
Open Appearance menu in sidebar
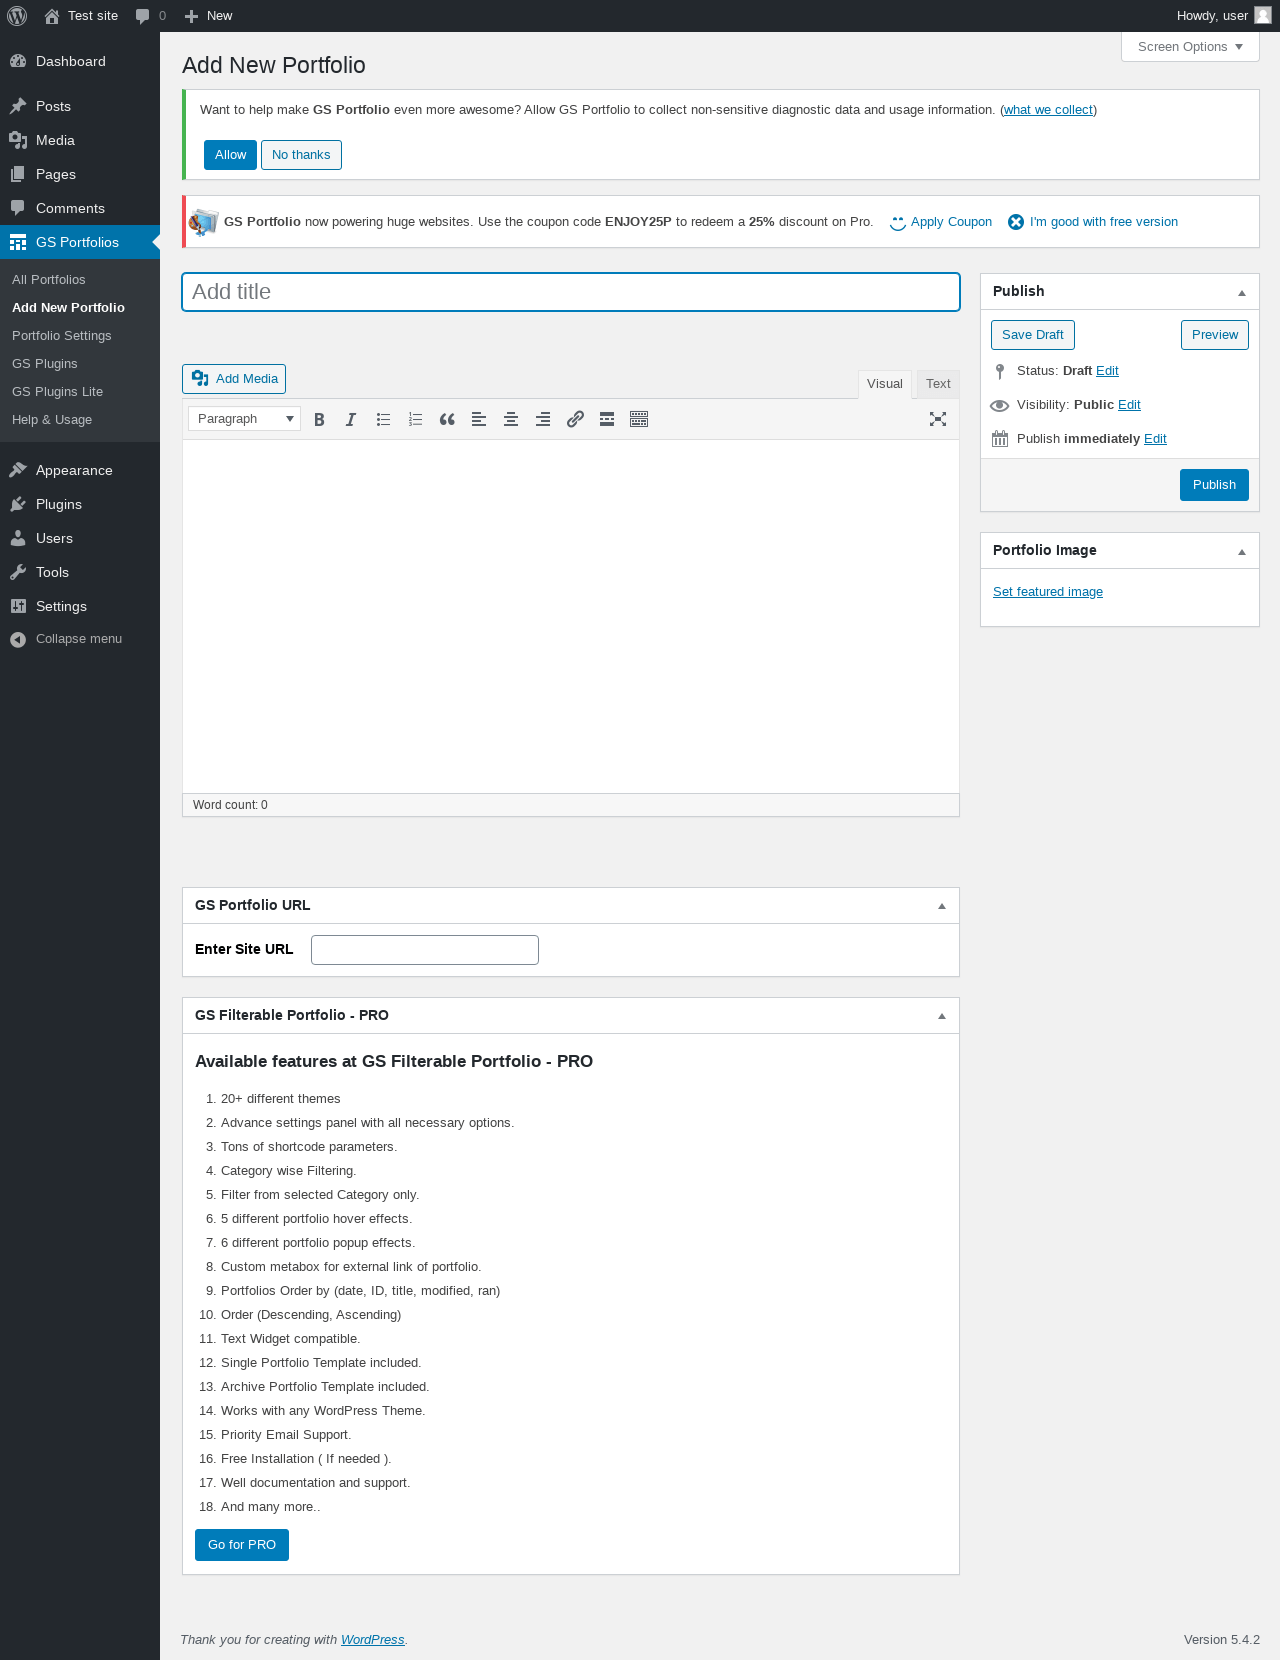[80, 470]
